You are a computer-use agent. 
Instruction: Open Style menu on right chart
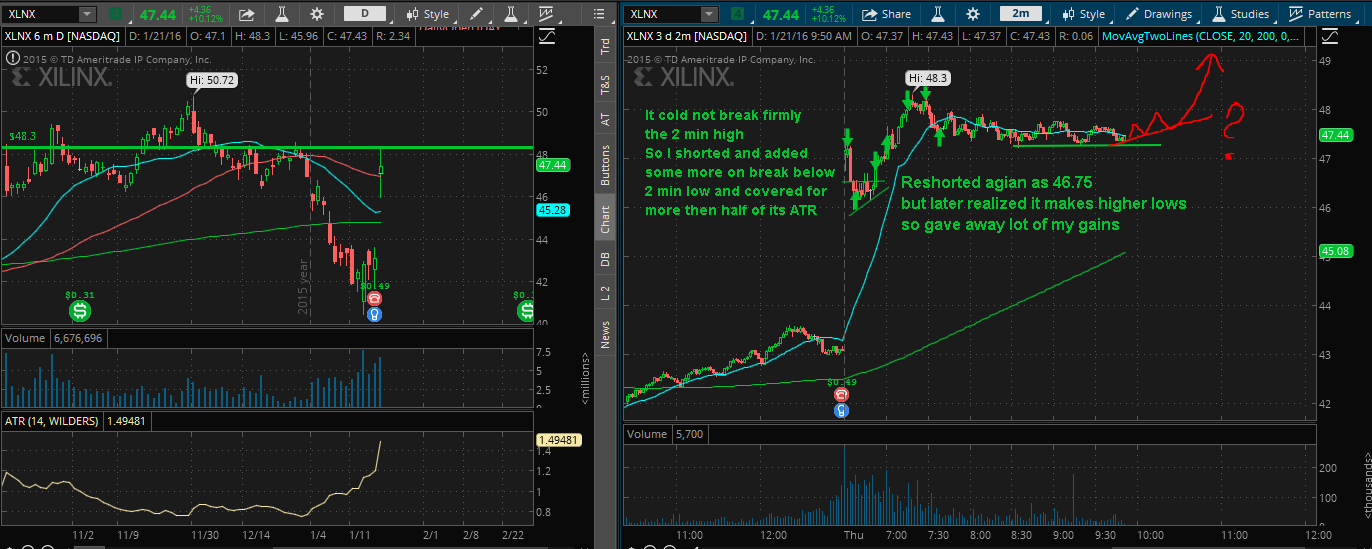point(1083,14)
